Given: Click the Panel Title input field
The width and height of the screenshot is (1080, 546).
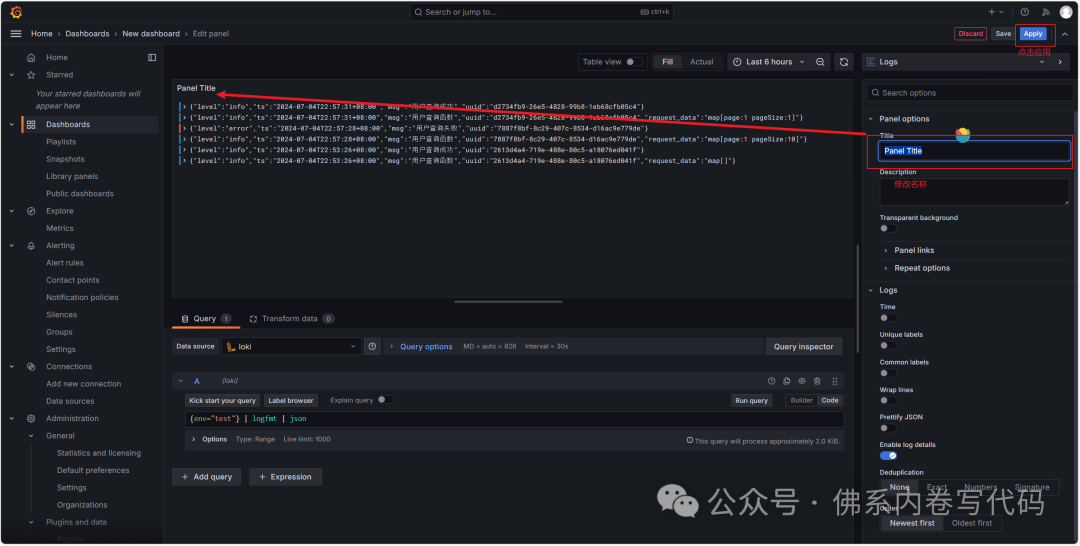Looking at the screenshot, I should 974,151.
